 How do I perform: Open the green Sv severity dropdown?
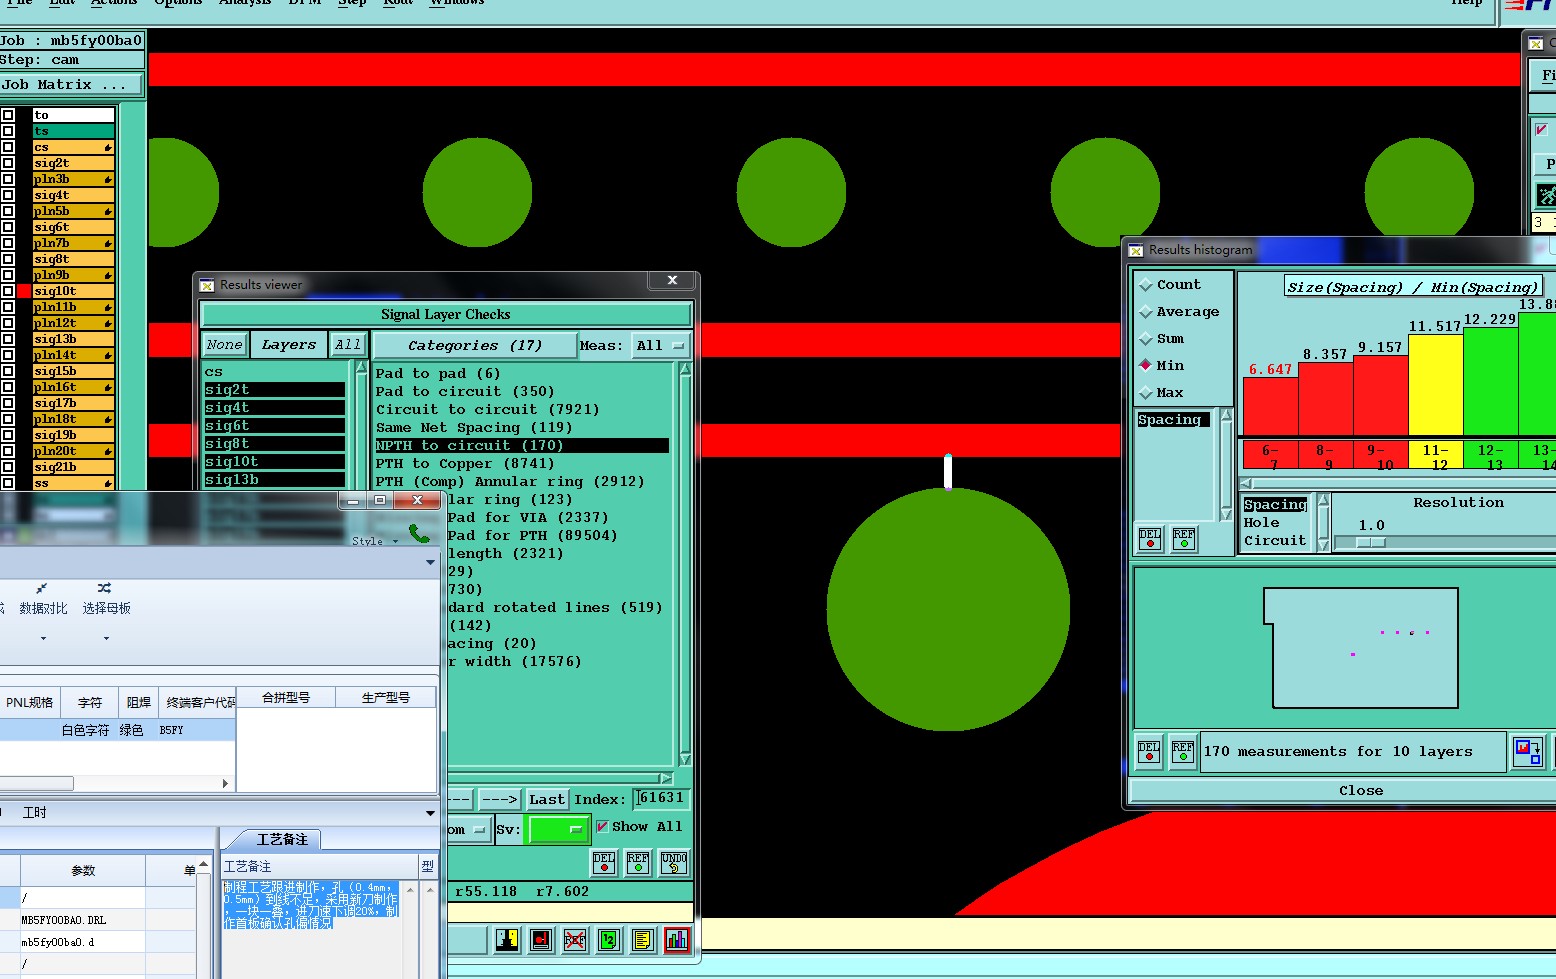(x=558, y=829)
